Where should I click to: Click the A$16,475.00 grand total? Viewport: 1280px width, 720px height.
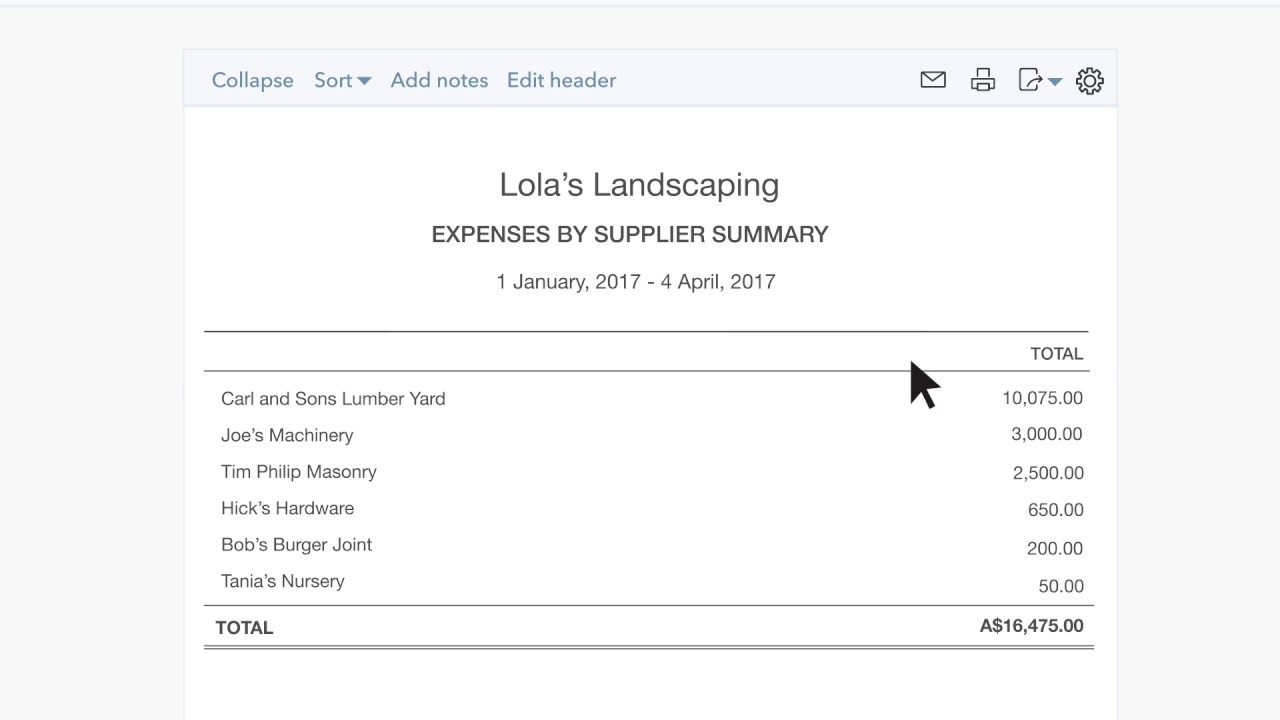[1032, 626]
